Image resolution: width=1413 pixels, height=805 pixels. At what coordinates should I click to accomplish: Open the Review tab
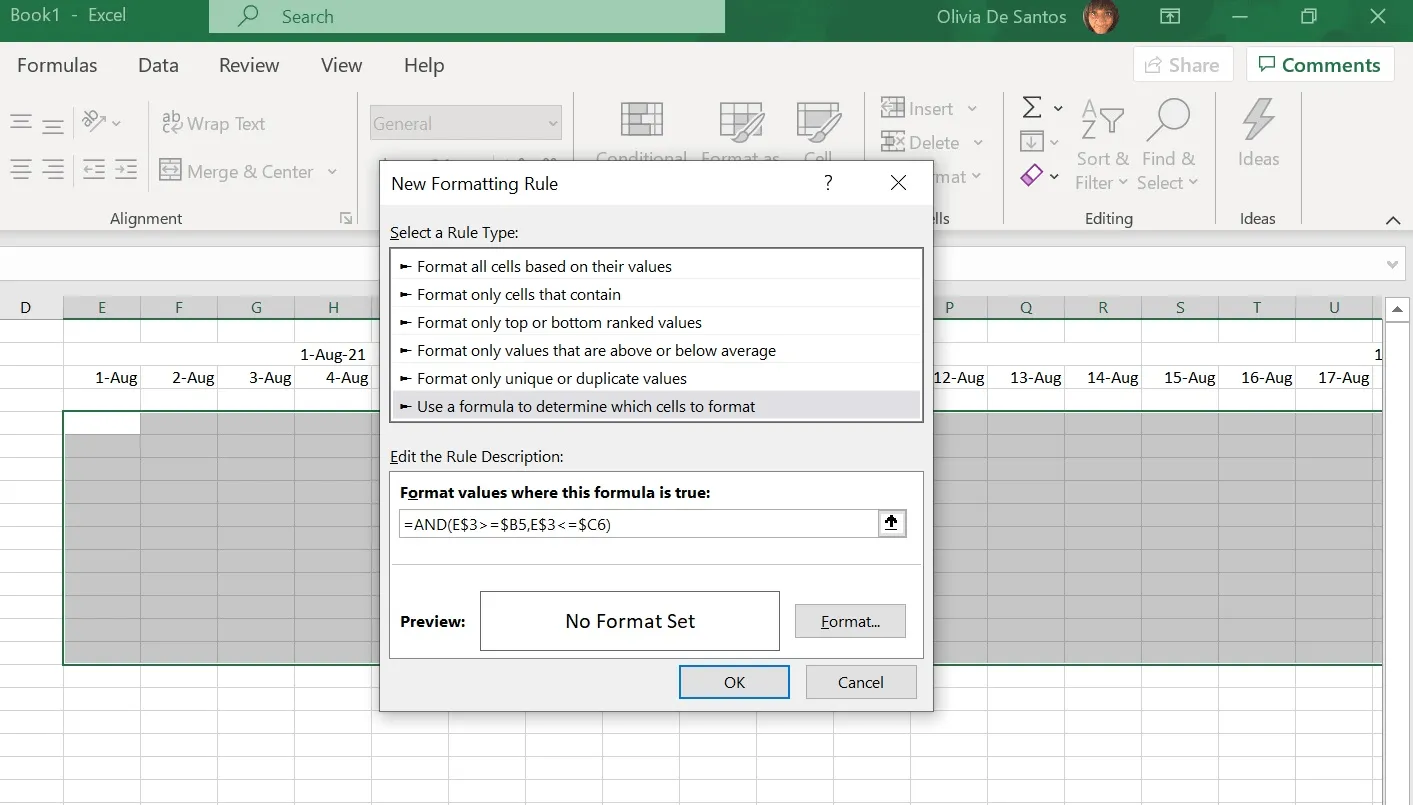point(248,65)
